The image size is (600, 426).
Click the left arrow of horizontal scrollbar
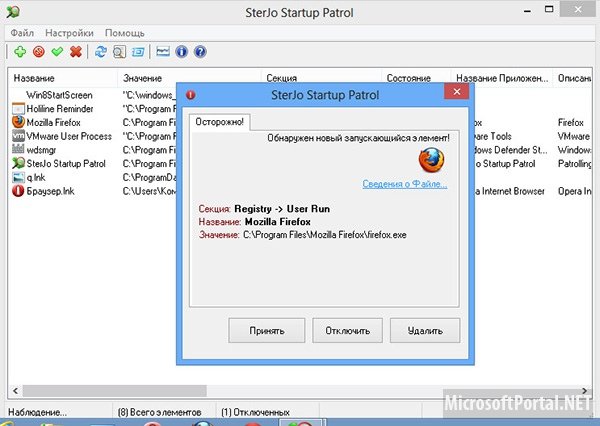15,391
